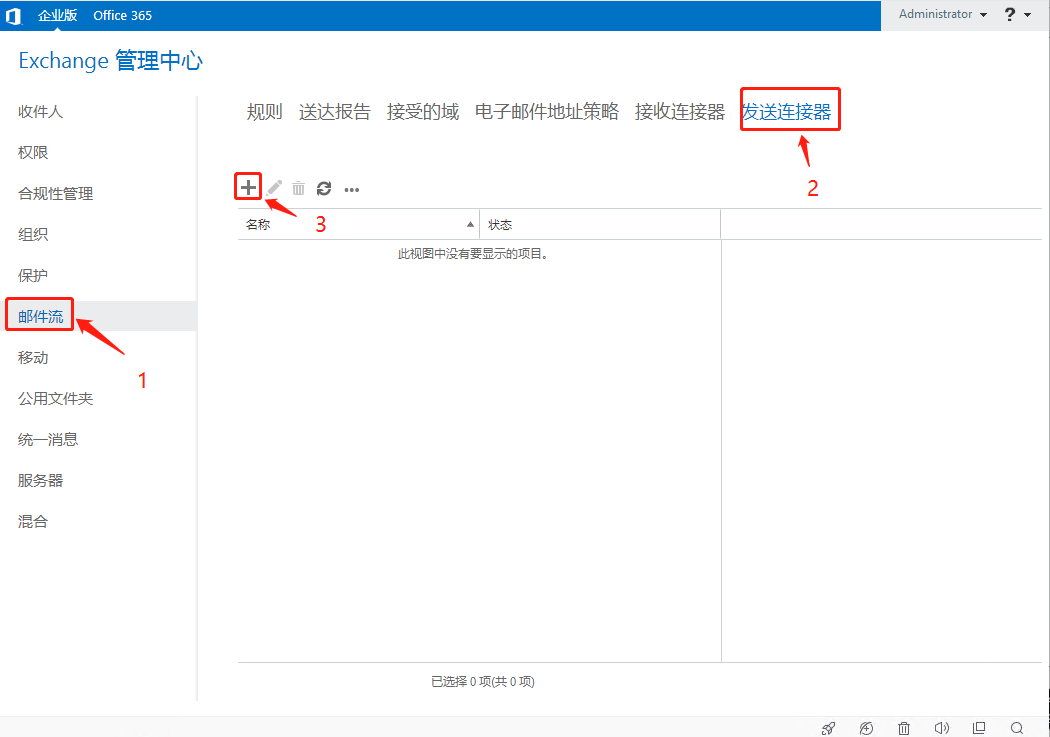Switch to the 送达报告 tab
1050x737 pixels.
click(x=335, y=112)
